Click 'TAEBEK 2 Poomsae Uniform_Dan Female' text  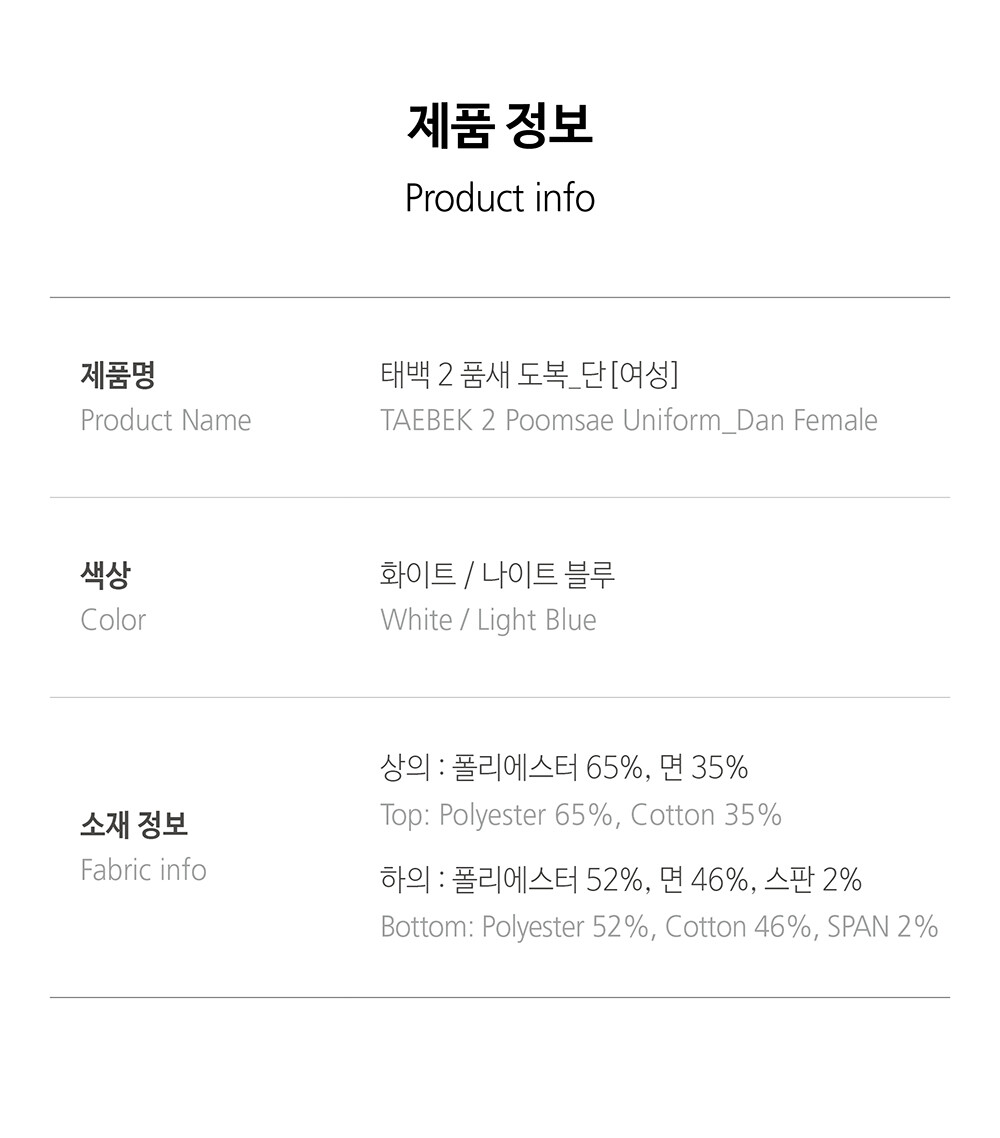(629, 420)
